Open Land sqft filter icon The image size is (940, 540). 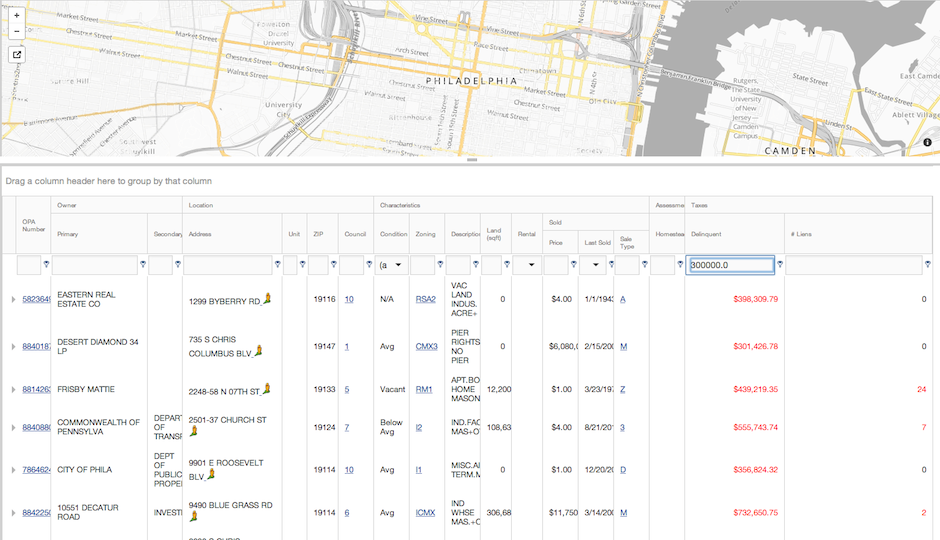pyautogui.click(x=507, y=264)
